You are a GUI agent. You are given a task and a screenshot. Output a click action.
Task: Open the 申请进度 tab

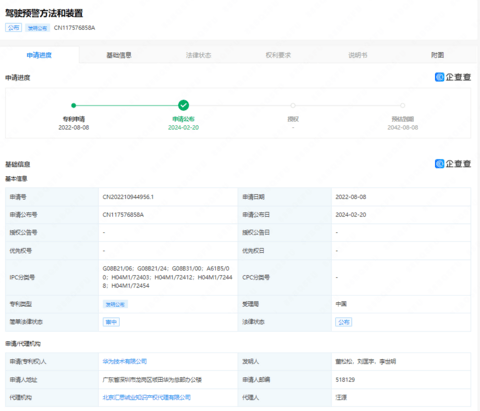coord(39,55)
